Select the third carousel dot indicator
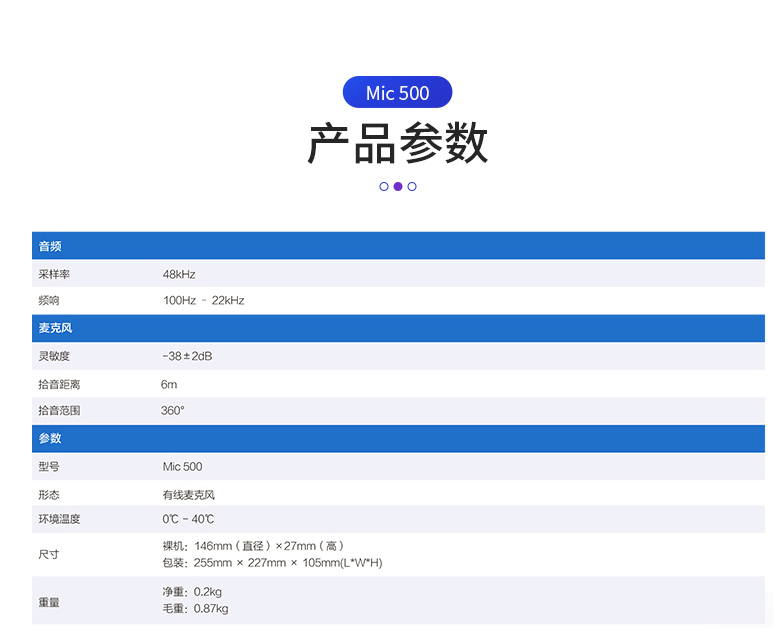The image size is (781, 641). tap(412, 186)
